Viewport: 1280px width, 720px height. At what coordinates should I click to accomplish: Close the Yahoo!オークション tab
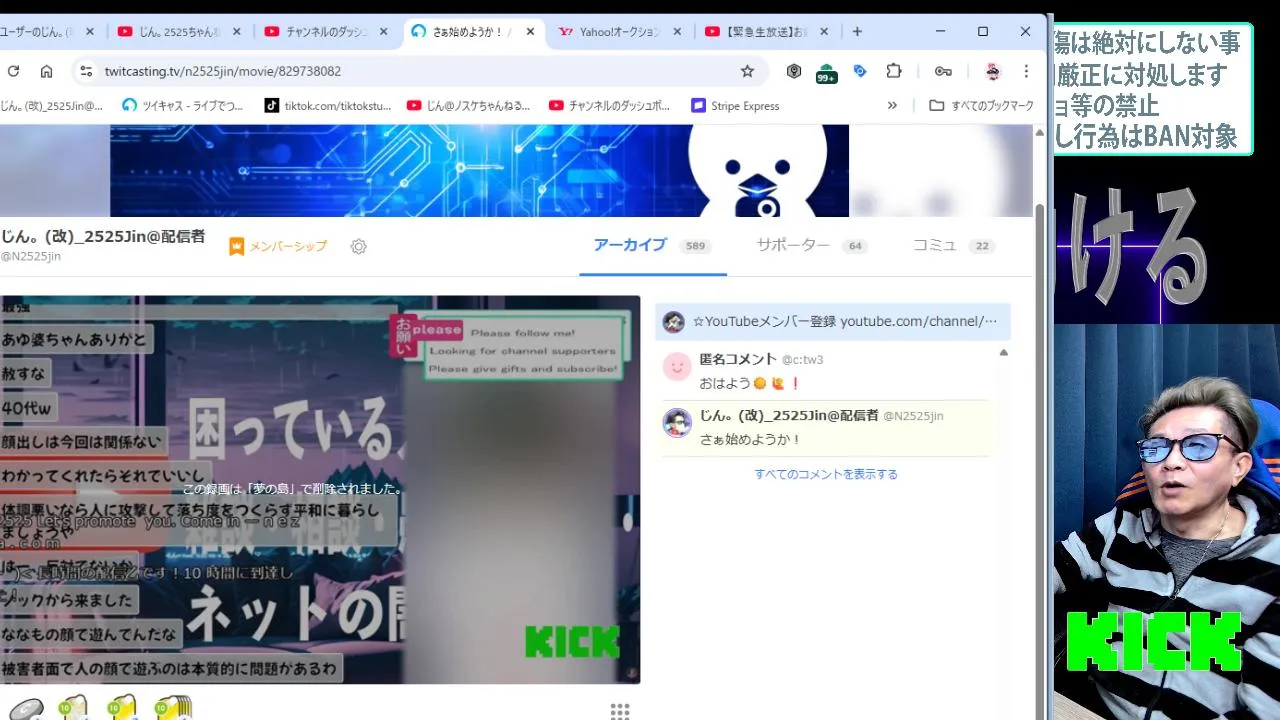point(677,32)
